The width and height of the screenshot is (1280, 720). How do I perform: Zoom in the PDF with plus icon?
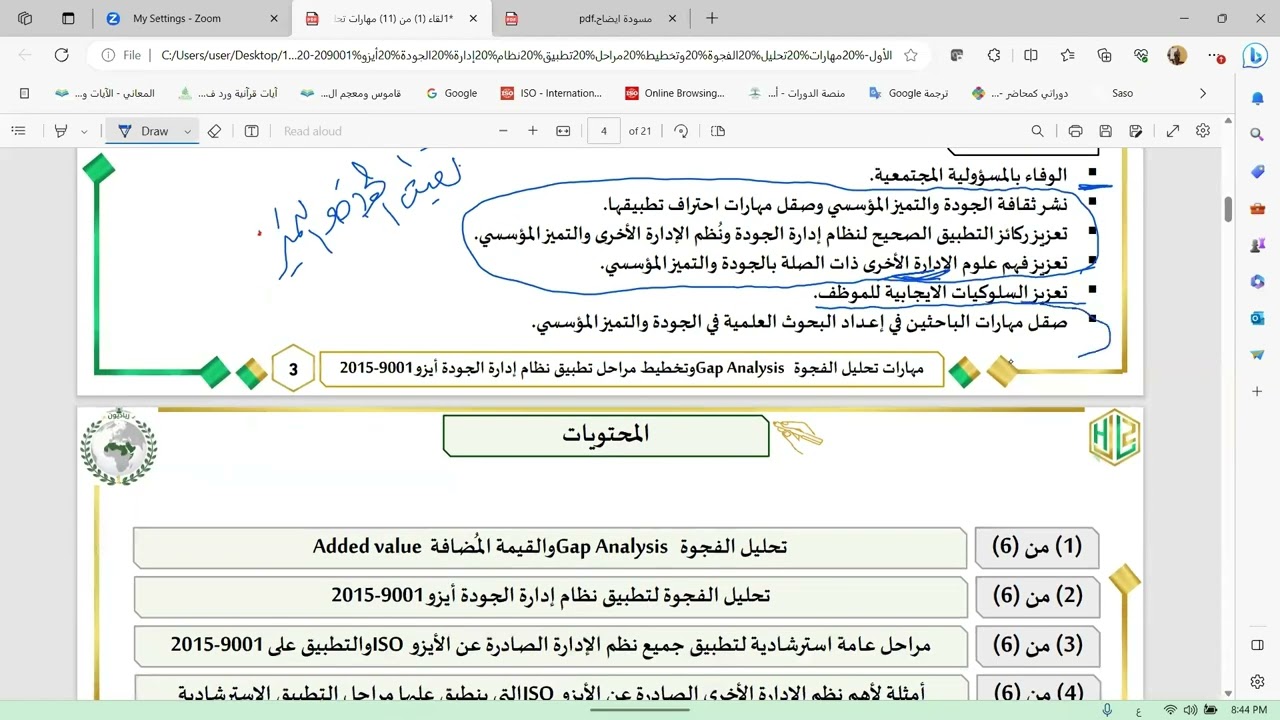533,131
